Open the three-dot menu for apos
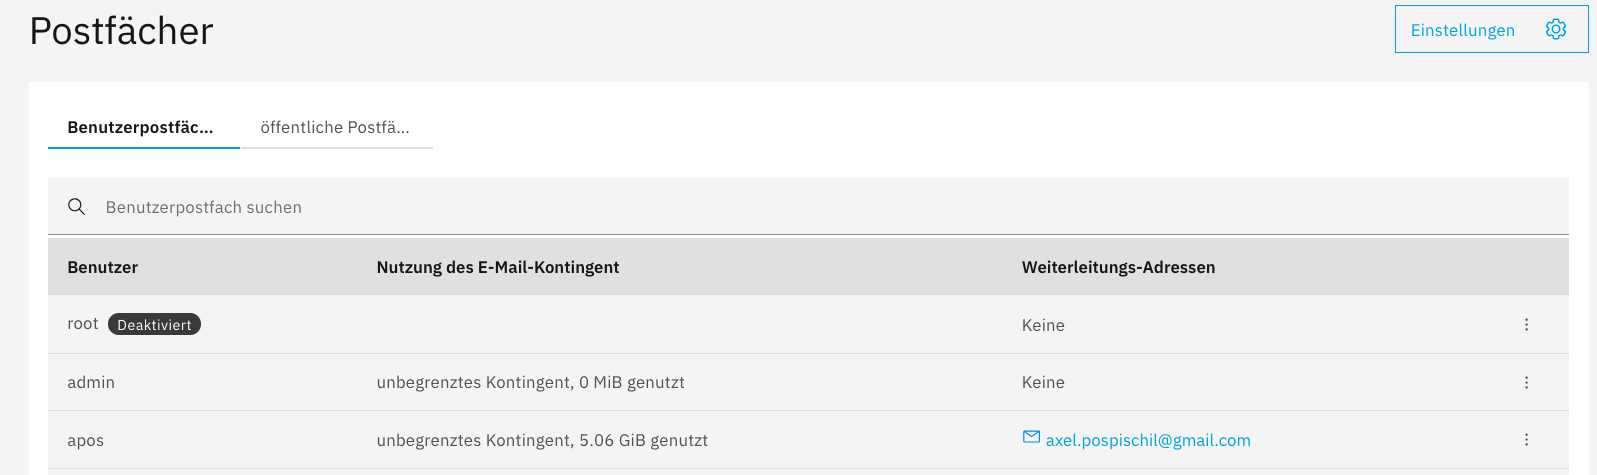Viewport: 1597px width, 475px height. tap(1526, 440)
